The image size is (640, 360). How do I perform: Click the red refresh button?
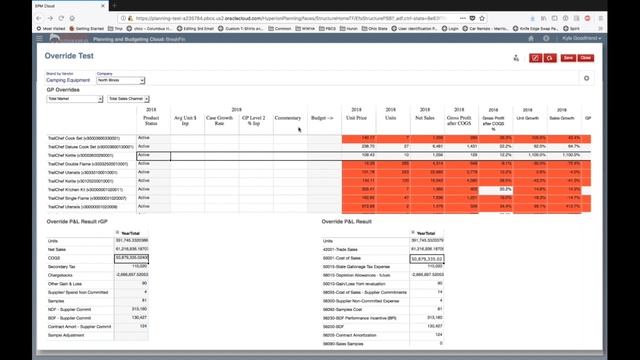click(550, 58)
